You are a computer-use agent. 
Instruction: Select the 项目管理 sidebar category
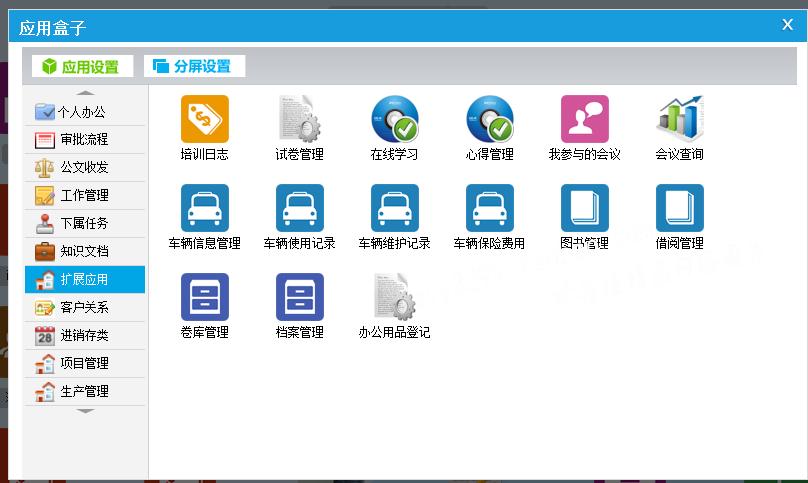pyautogui.click(x=84, y=364)
